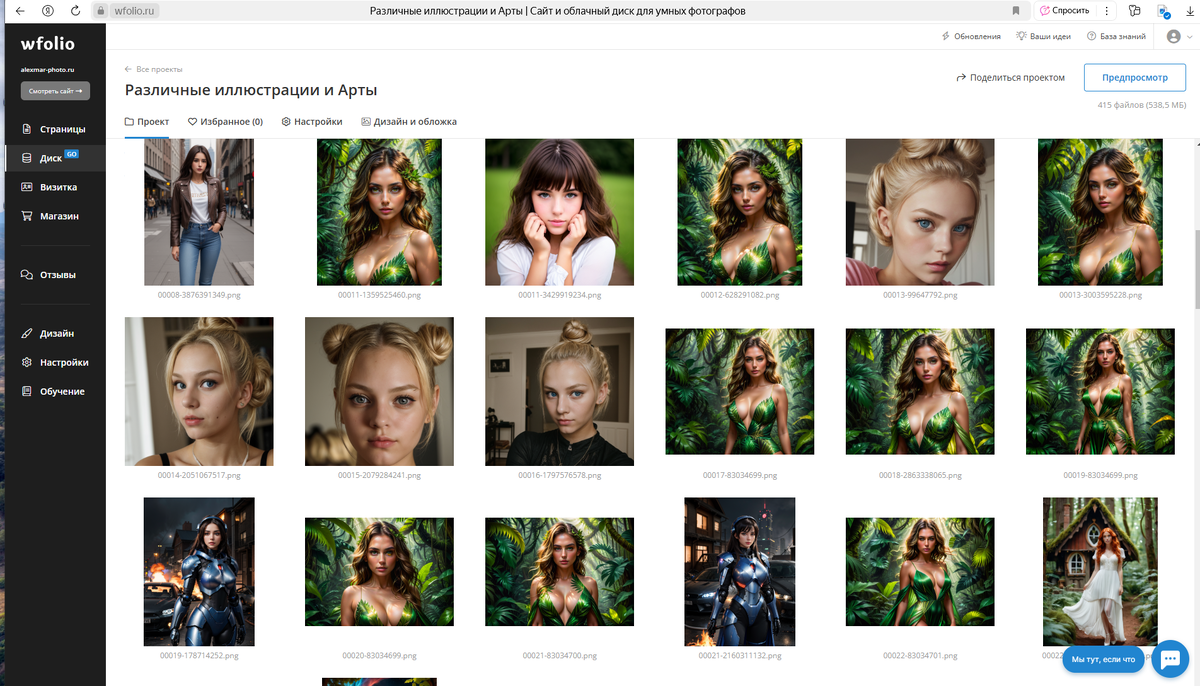The width and height of the screenshot is (1200, 686).
Task: Open thumbnail 00012-628291082.png
Action: [x=740, y=212]
